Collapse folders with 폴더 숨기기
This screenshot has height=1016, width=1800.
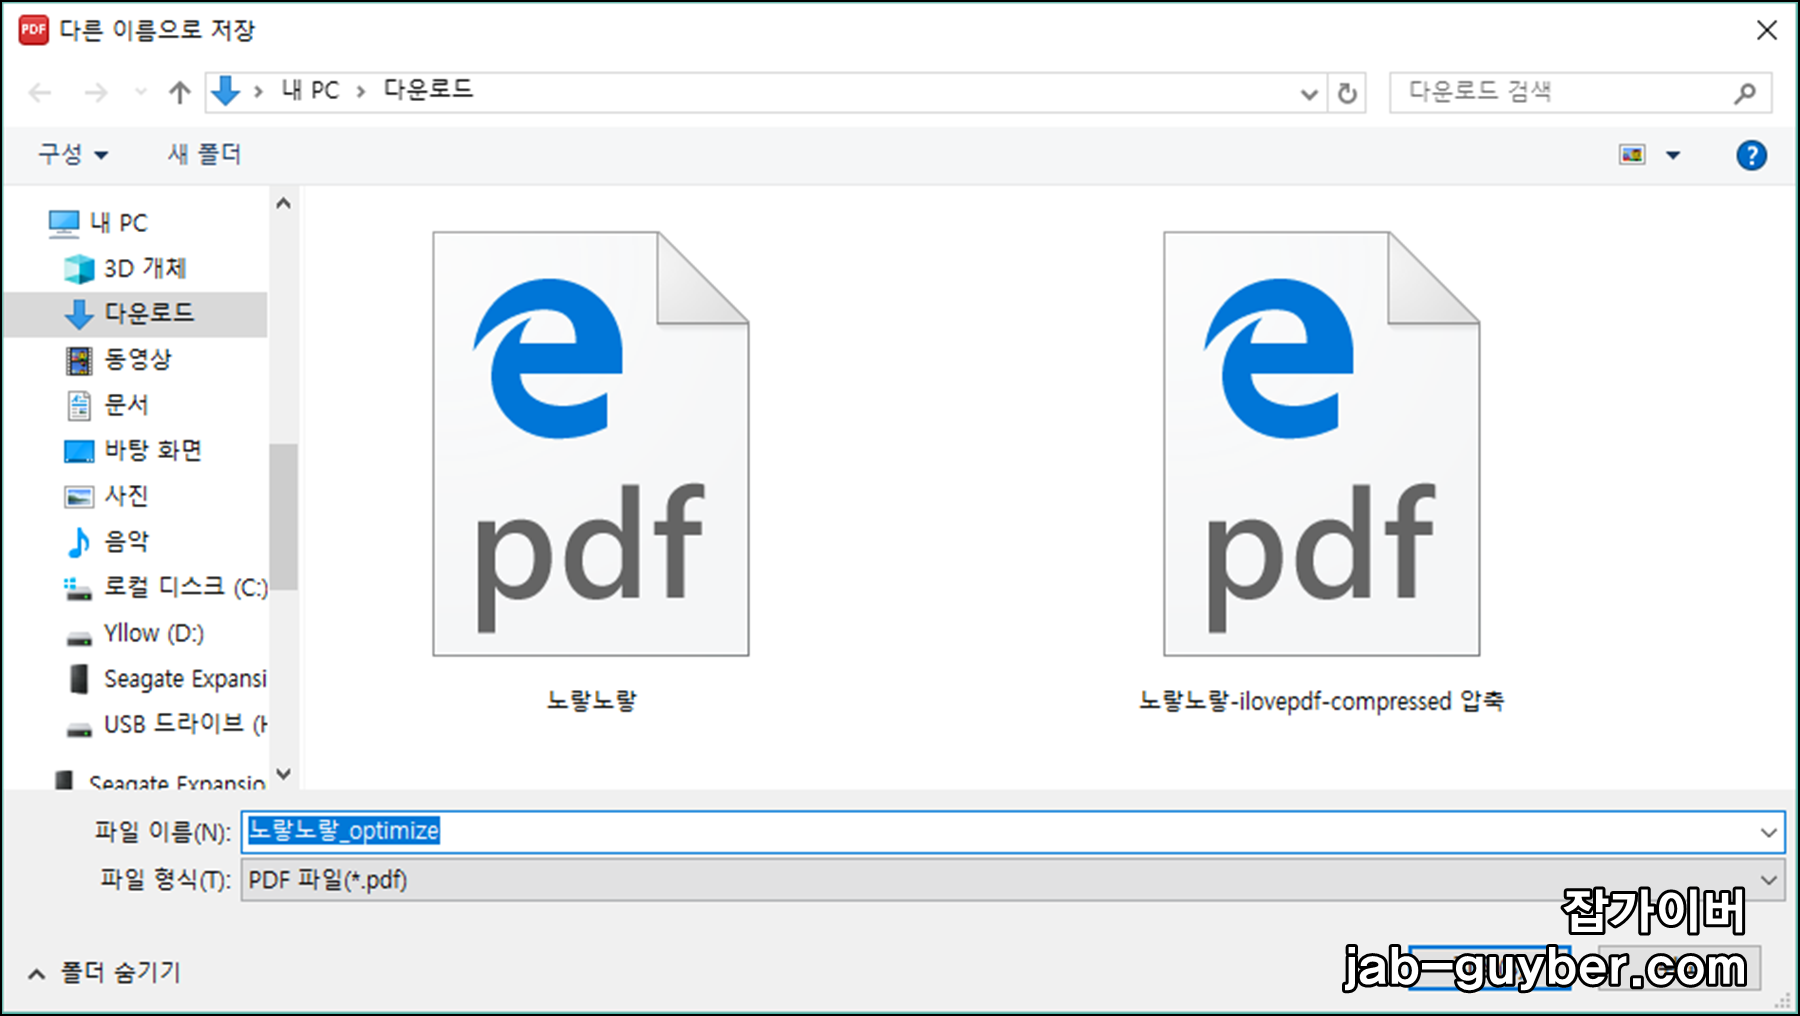point(105,972)
